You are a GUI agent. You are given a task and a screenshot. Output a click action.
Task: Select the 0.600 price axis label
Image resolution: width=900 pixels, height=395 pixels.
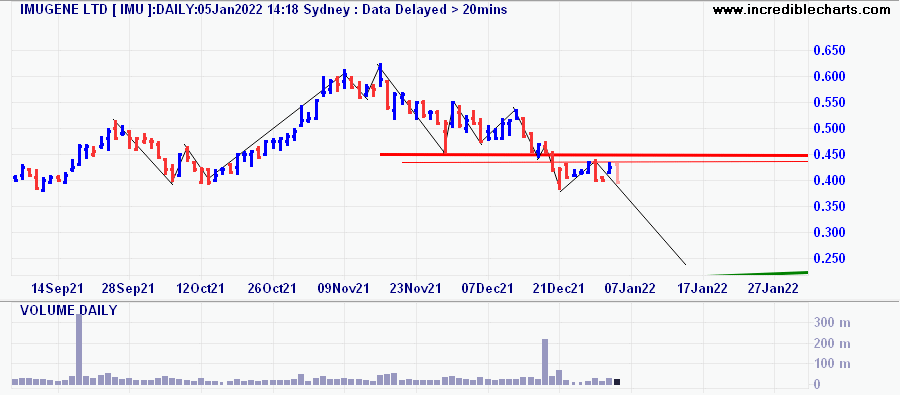coord(829,77)
